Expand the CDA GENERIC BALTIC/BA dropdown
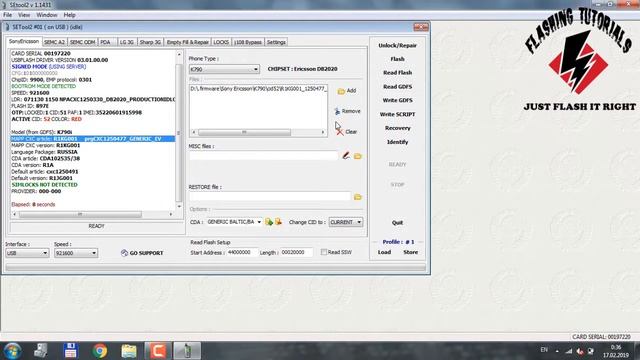The image size is (640, 360). (x=259, y=222)
